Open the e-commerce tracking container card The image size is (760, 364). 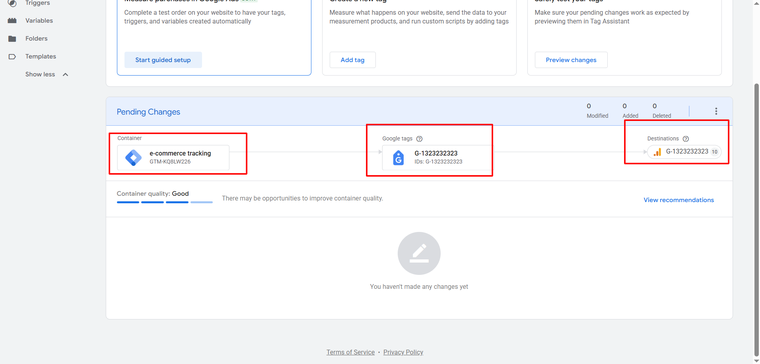[174, 158]
